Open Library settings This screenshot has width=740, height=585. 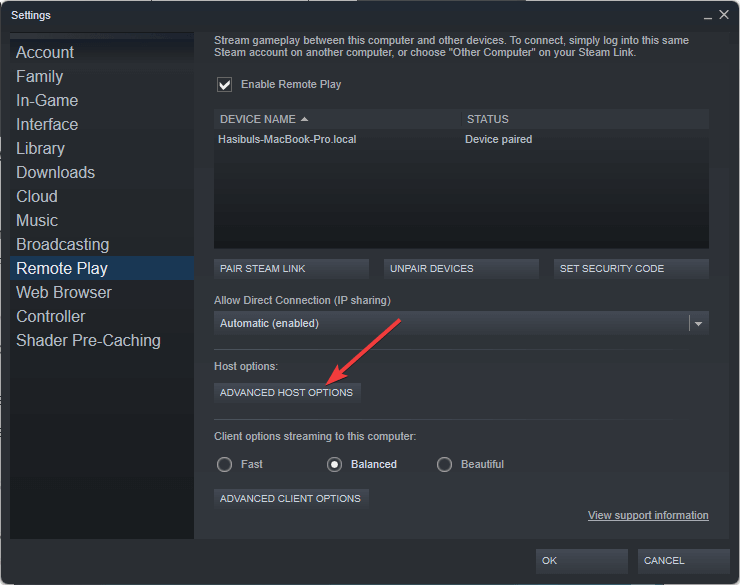click(101, 149)
